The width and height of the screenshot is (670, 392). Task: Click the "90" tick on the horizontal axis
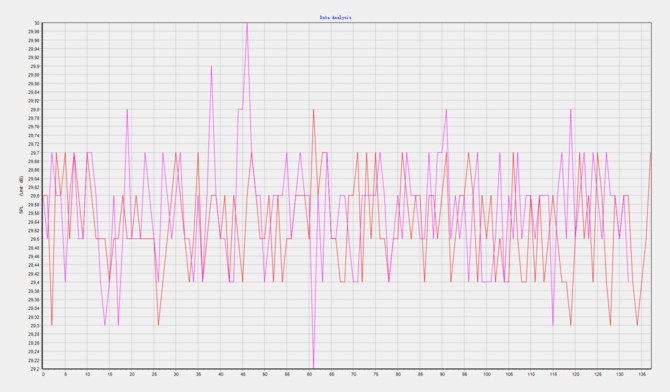pos(443,374)
